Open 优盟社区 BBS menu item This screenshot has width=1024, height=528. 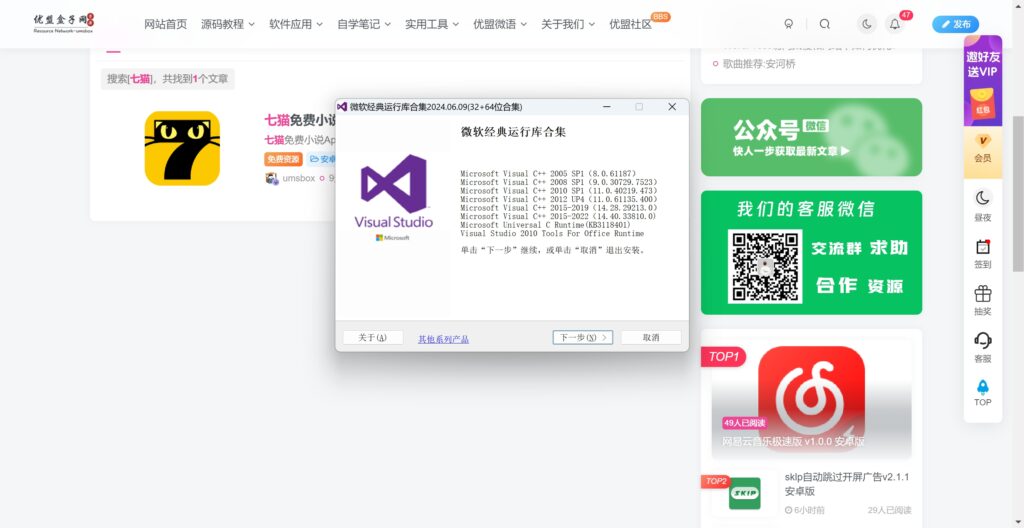(x=631, y=24)
